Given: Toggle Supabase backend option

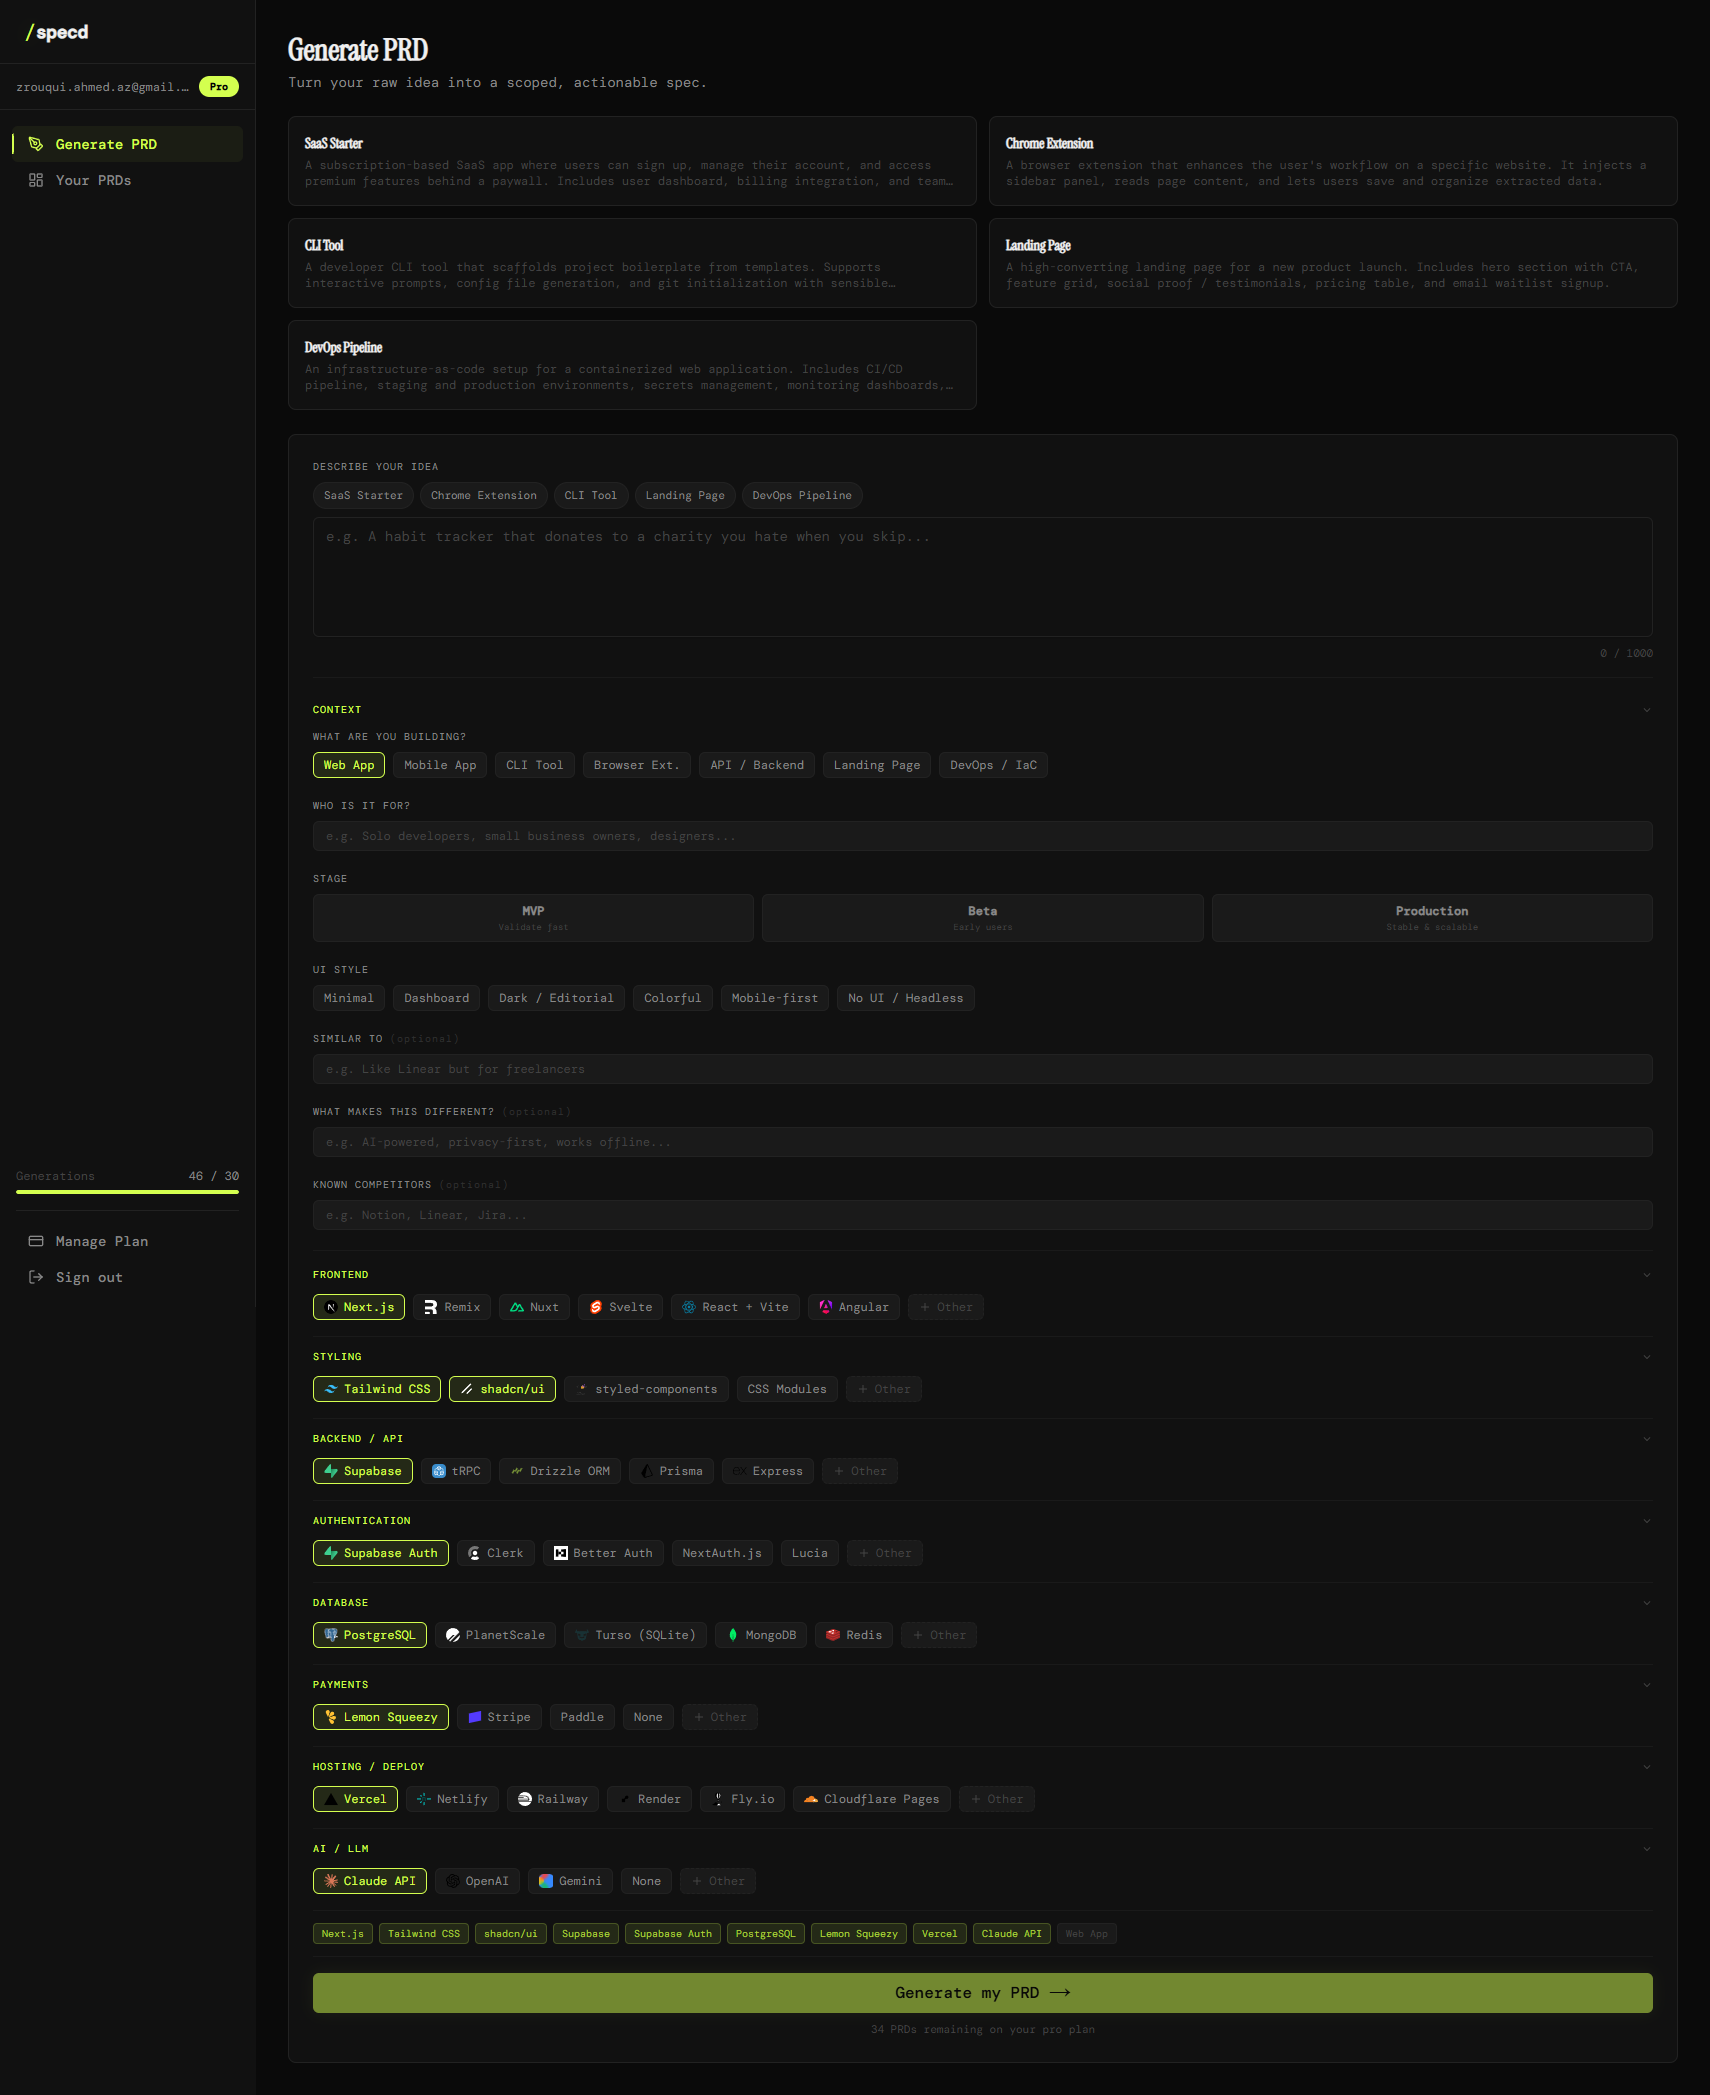Looking at the screenshot, I should coord(363,1471).
